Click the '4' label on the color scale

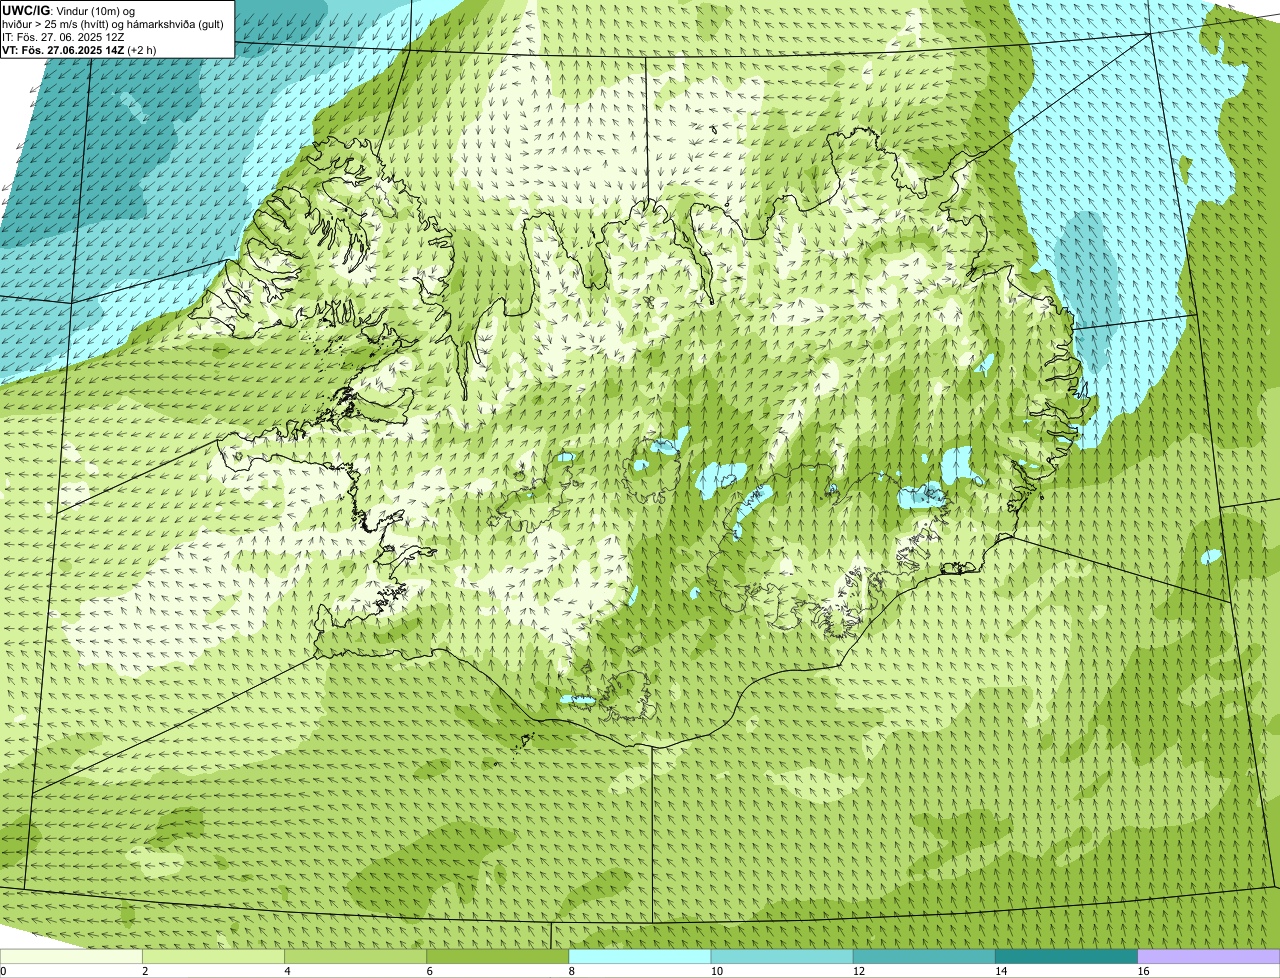click(287, 971)
